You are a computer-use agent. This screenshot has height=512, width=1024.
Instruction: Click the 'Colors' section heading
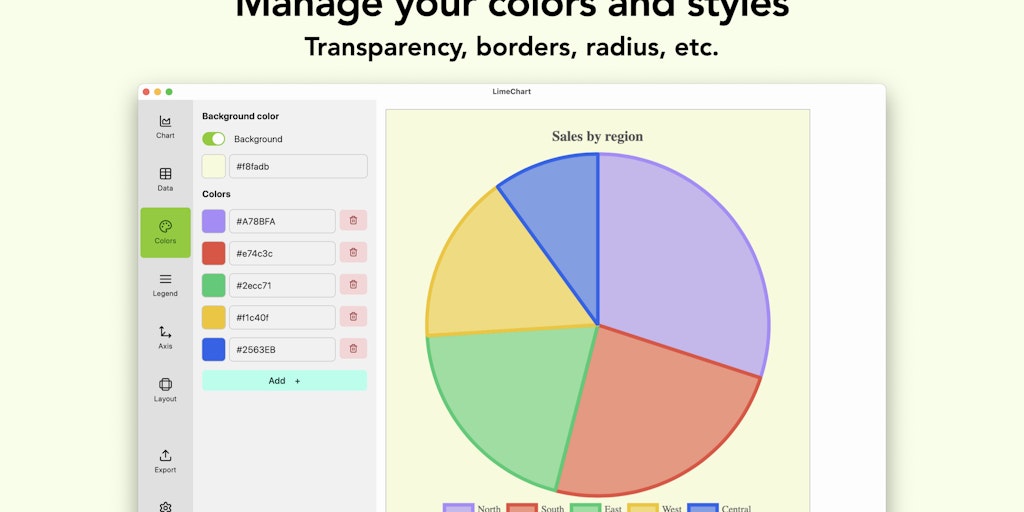216,194
